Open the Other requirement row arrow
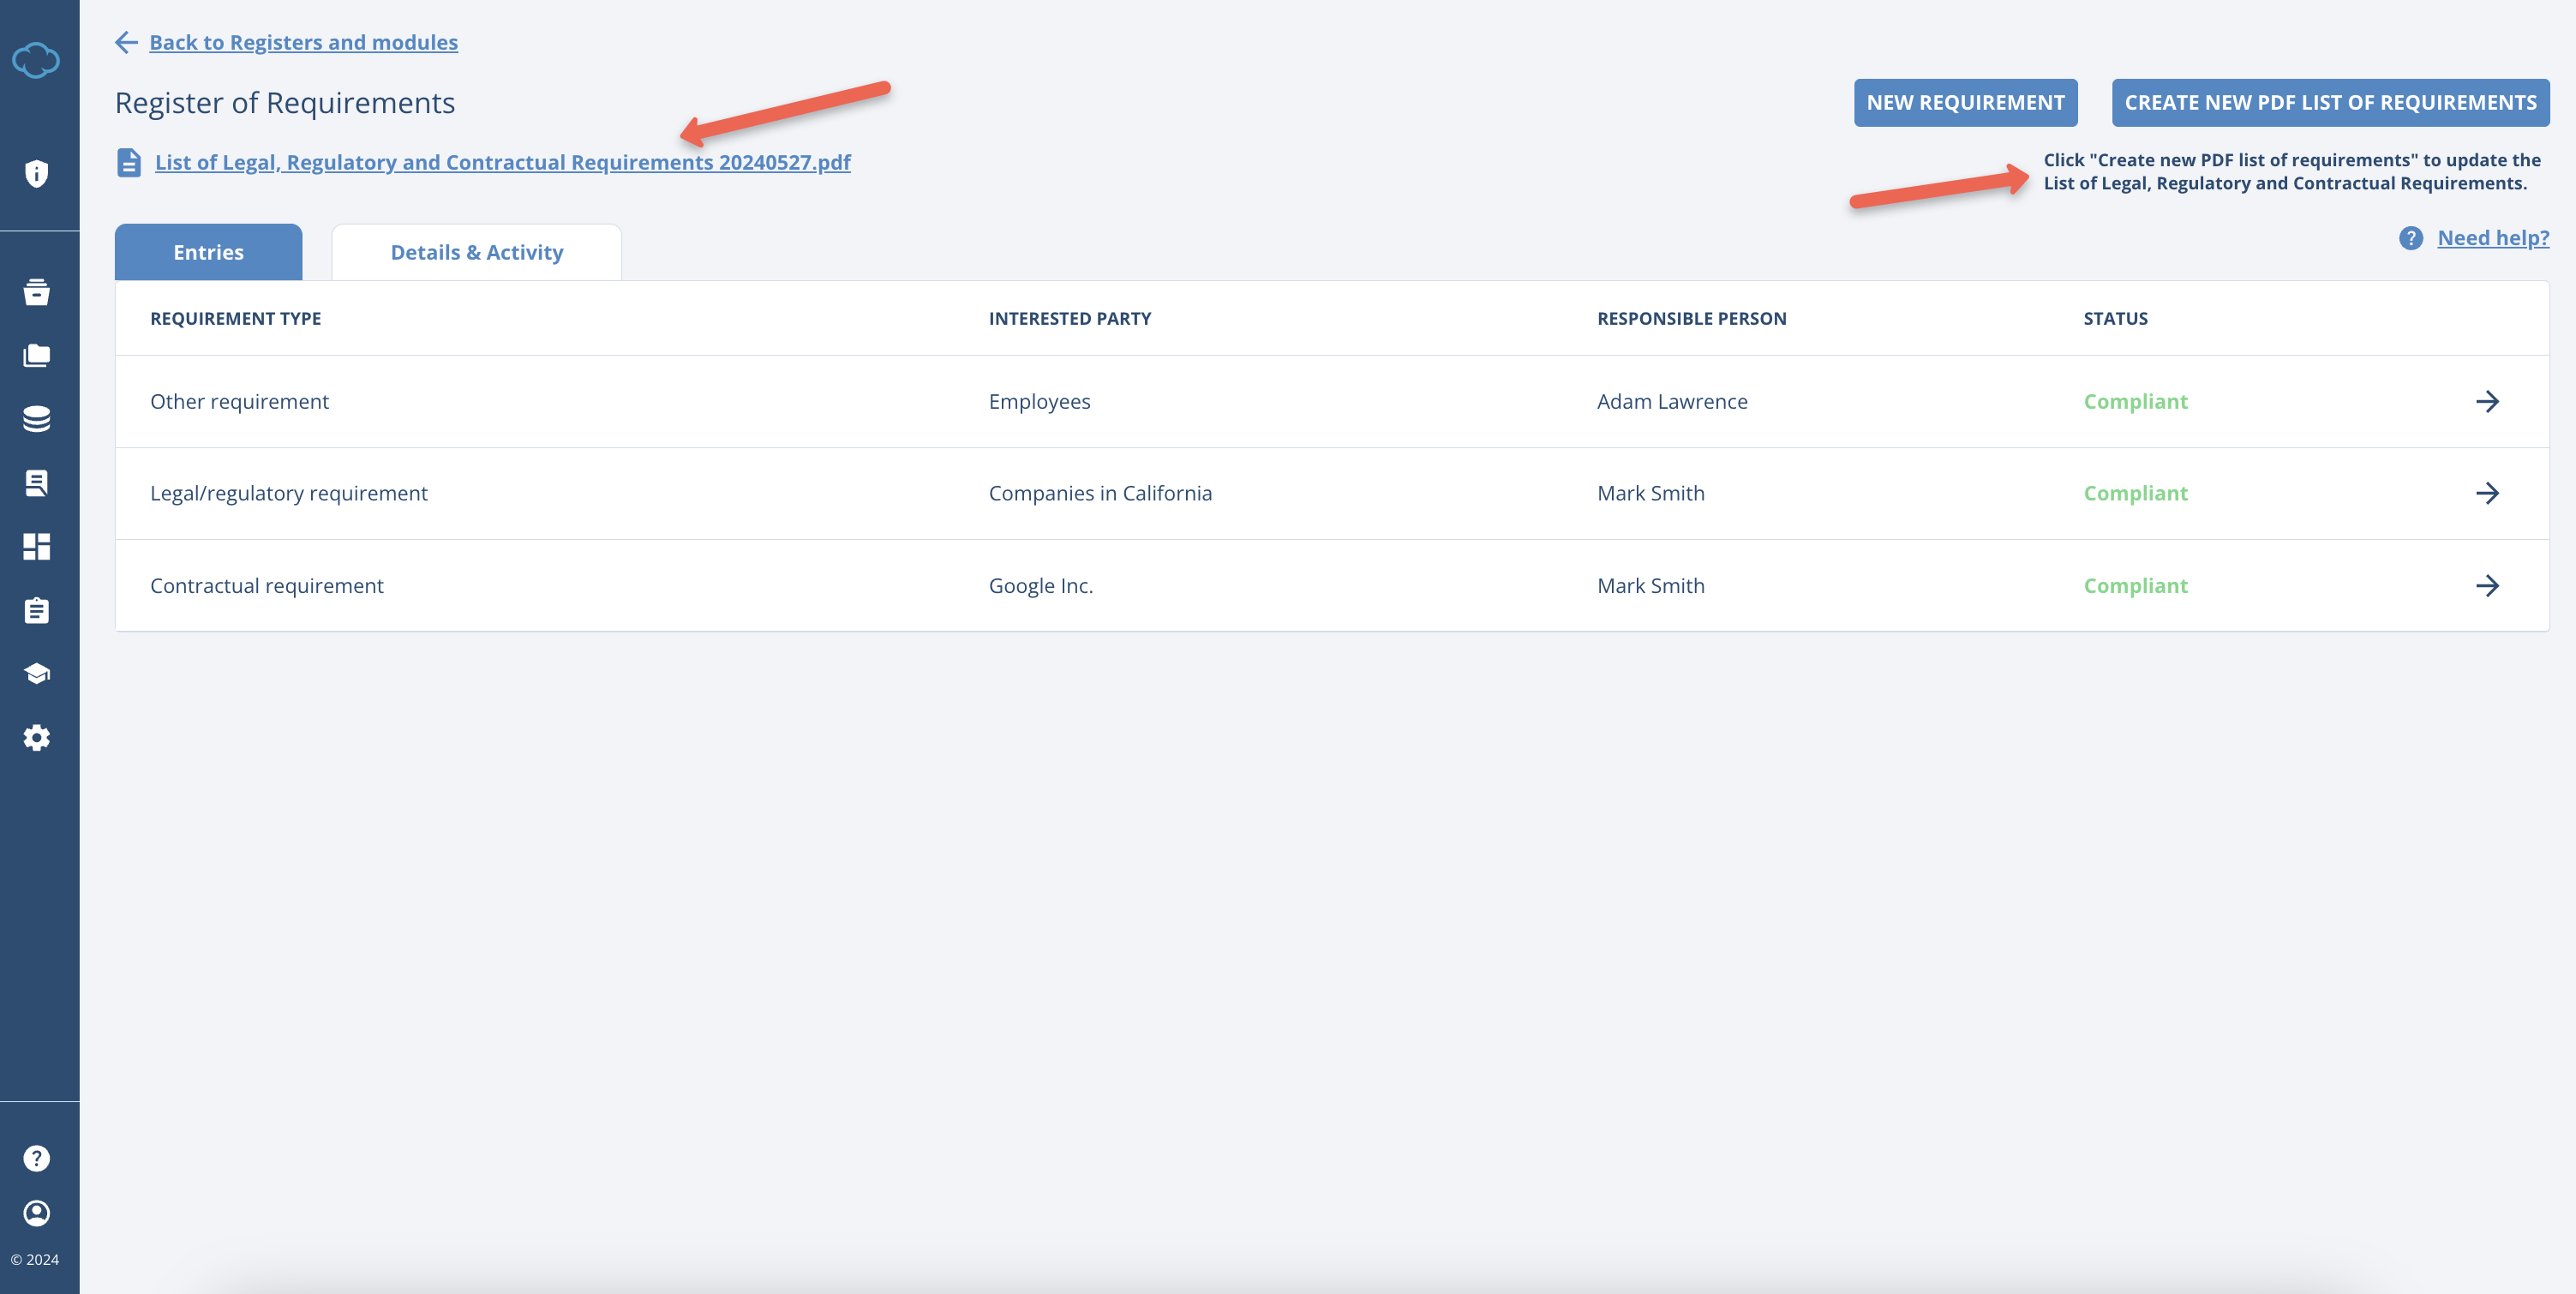2576x1294 pixels. coord(2487,402)
